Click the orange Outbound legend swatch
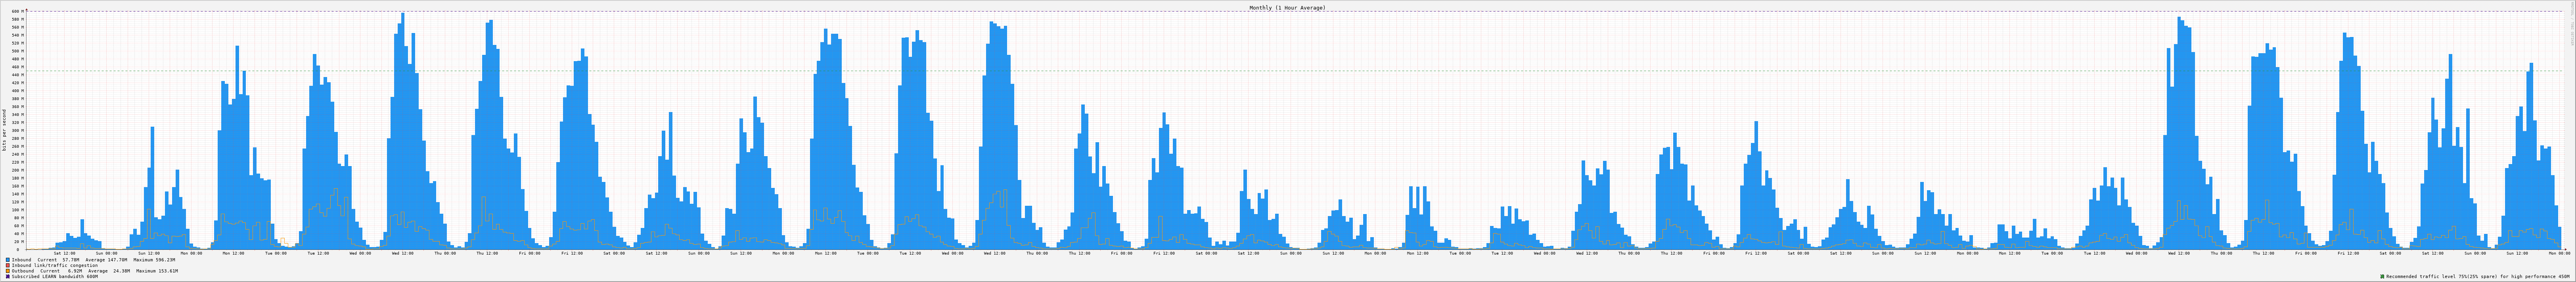 coord(8,271)
